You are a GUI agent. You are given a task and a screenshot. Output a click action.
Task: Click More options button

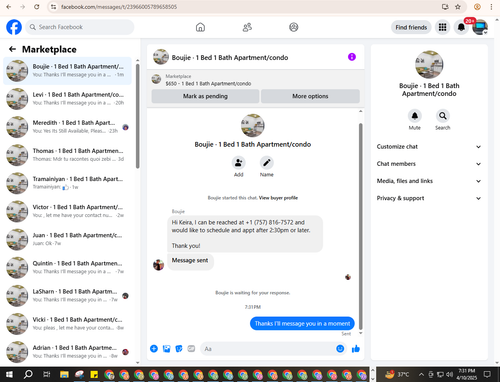point(310,96)
